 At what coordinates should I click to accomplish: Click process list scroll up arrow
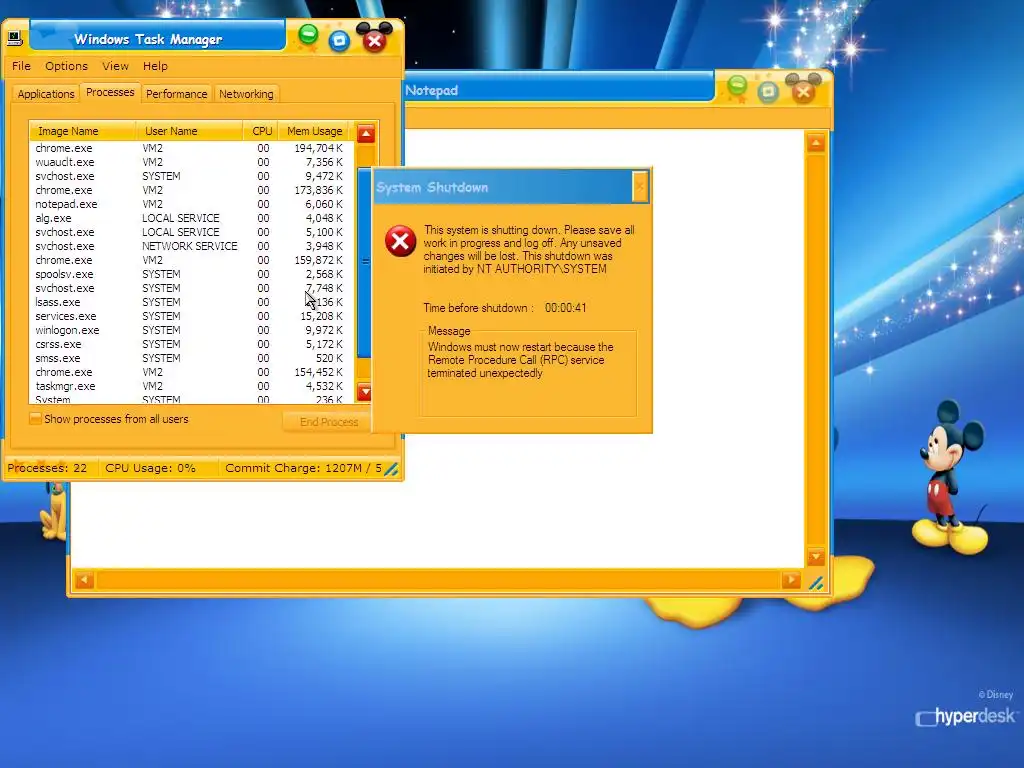click(x=366, y=134)
